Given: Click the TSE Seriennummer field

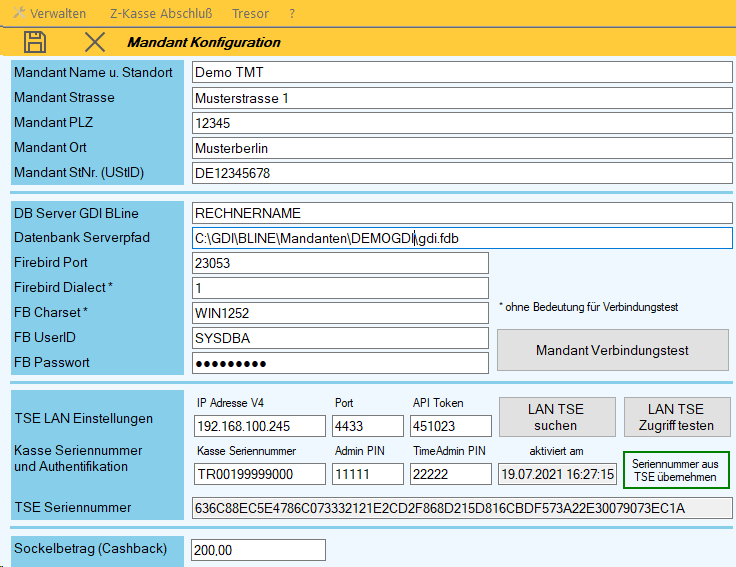Looking at the screenshot, I should [x=462, y=508].
